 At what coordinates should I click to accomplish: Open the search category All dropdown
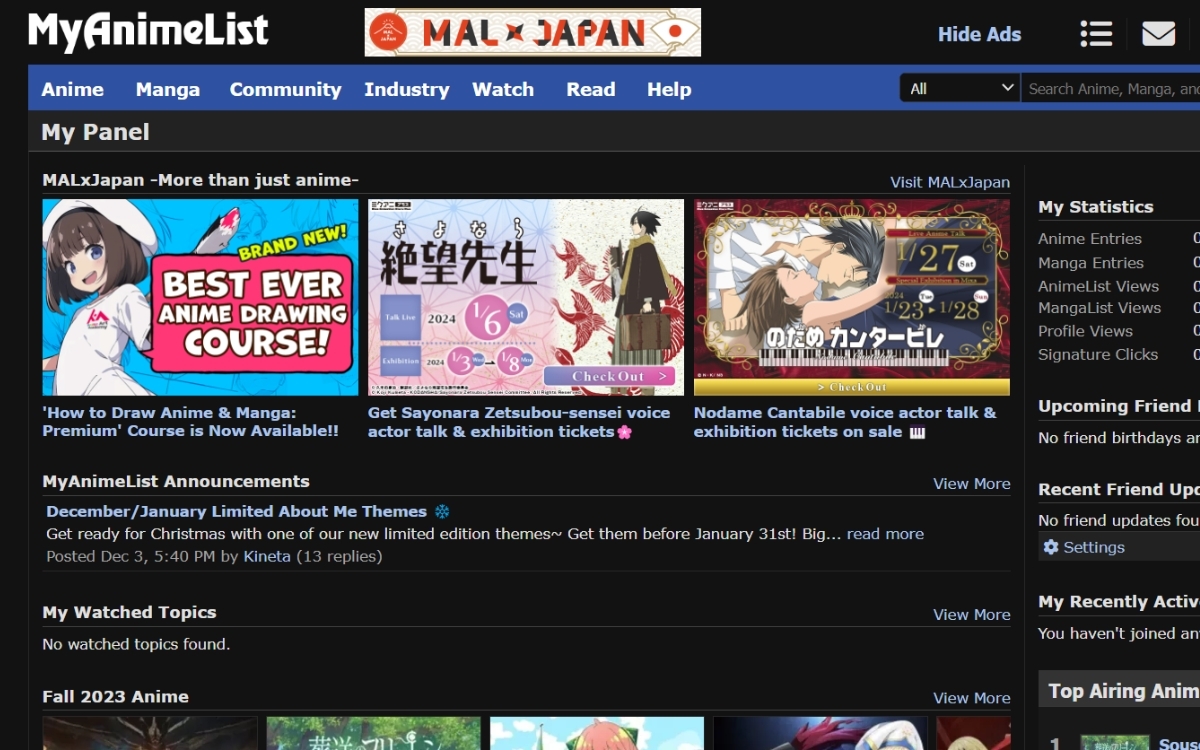[958, 88]
